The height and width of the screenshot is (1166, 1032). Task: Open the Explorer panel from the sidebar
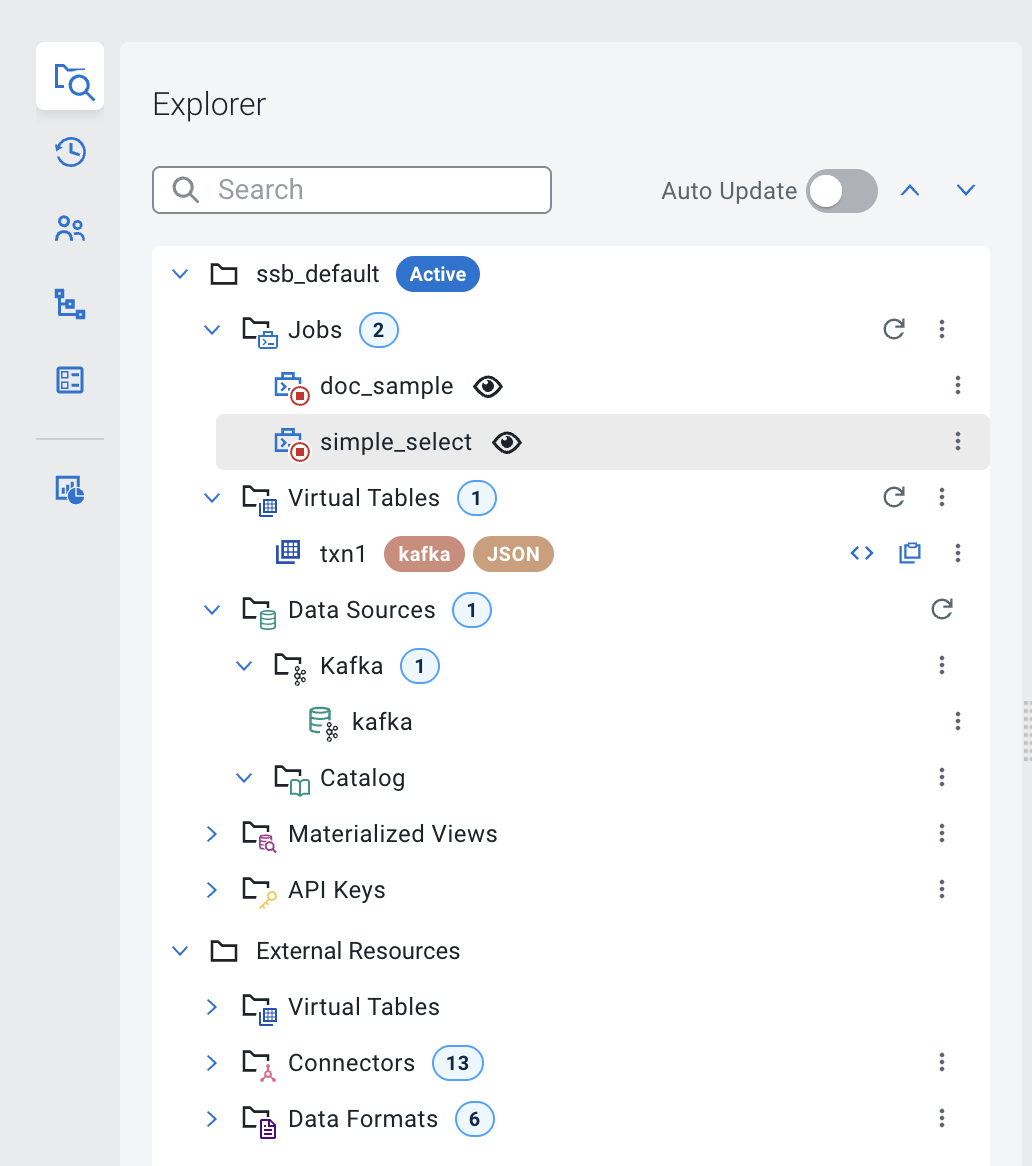[70, 76]
